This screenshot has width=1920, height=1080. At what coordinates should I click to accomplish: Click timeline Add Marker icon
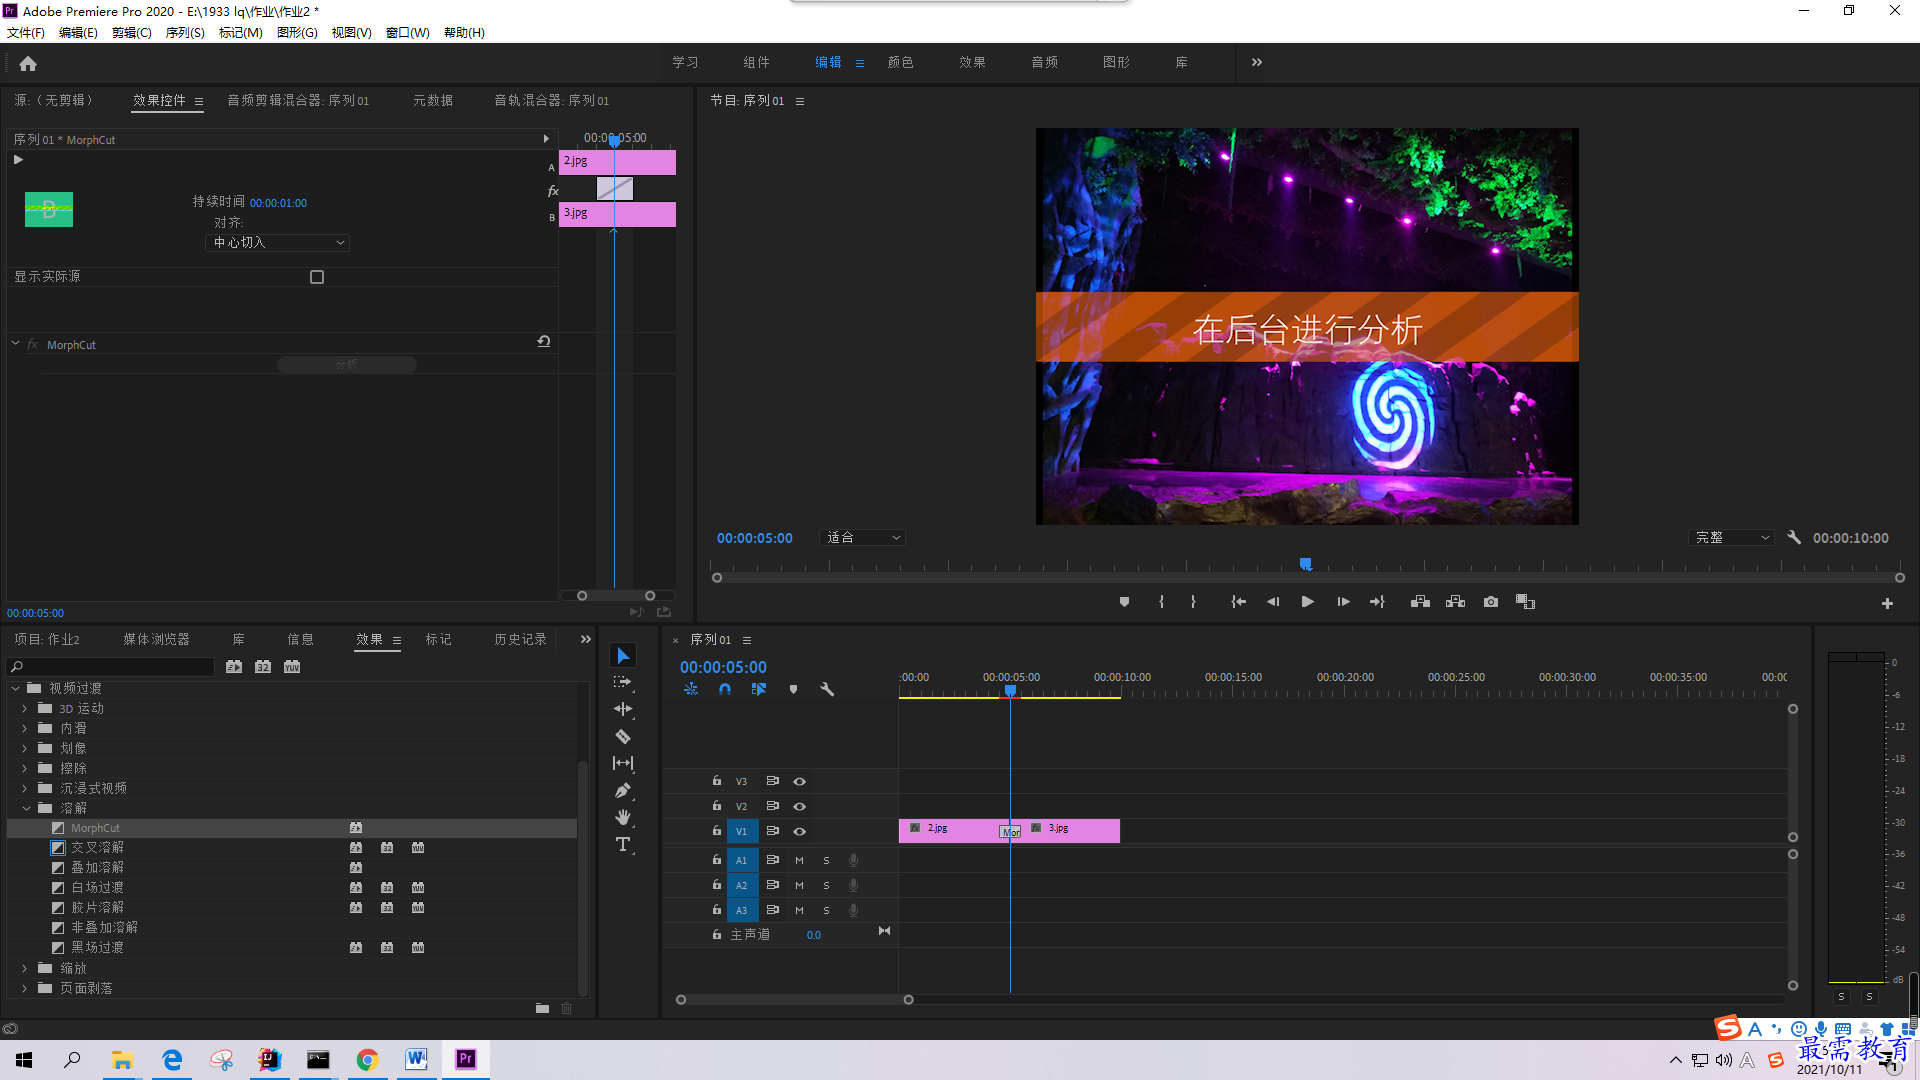[x=793, y=689]
